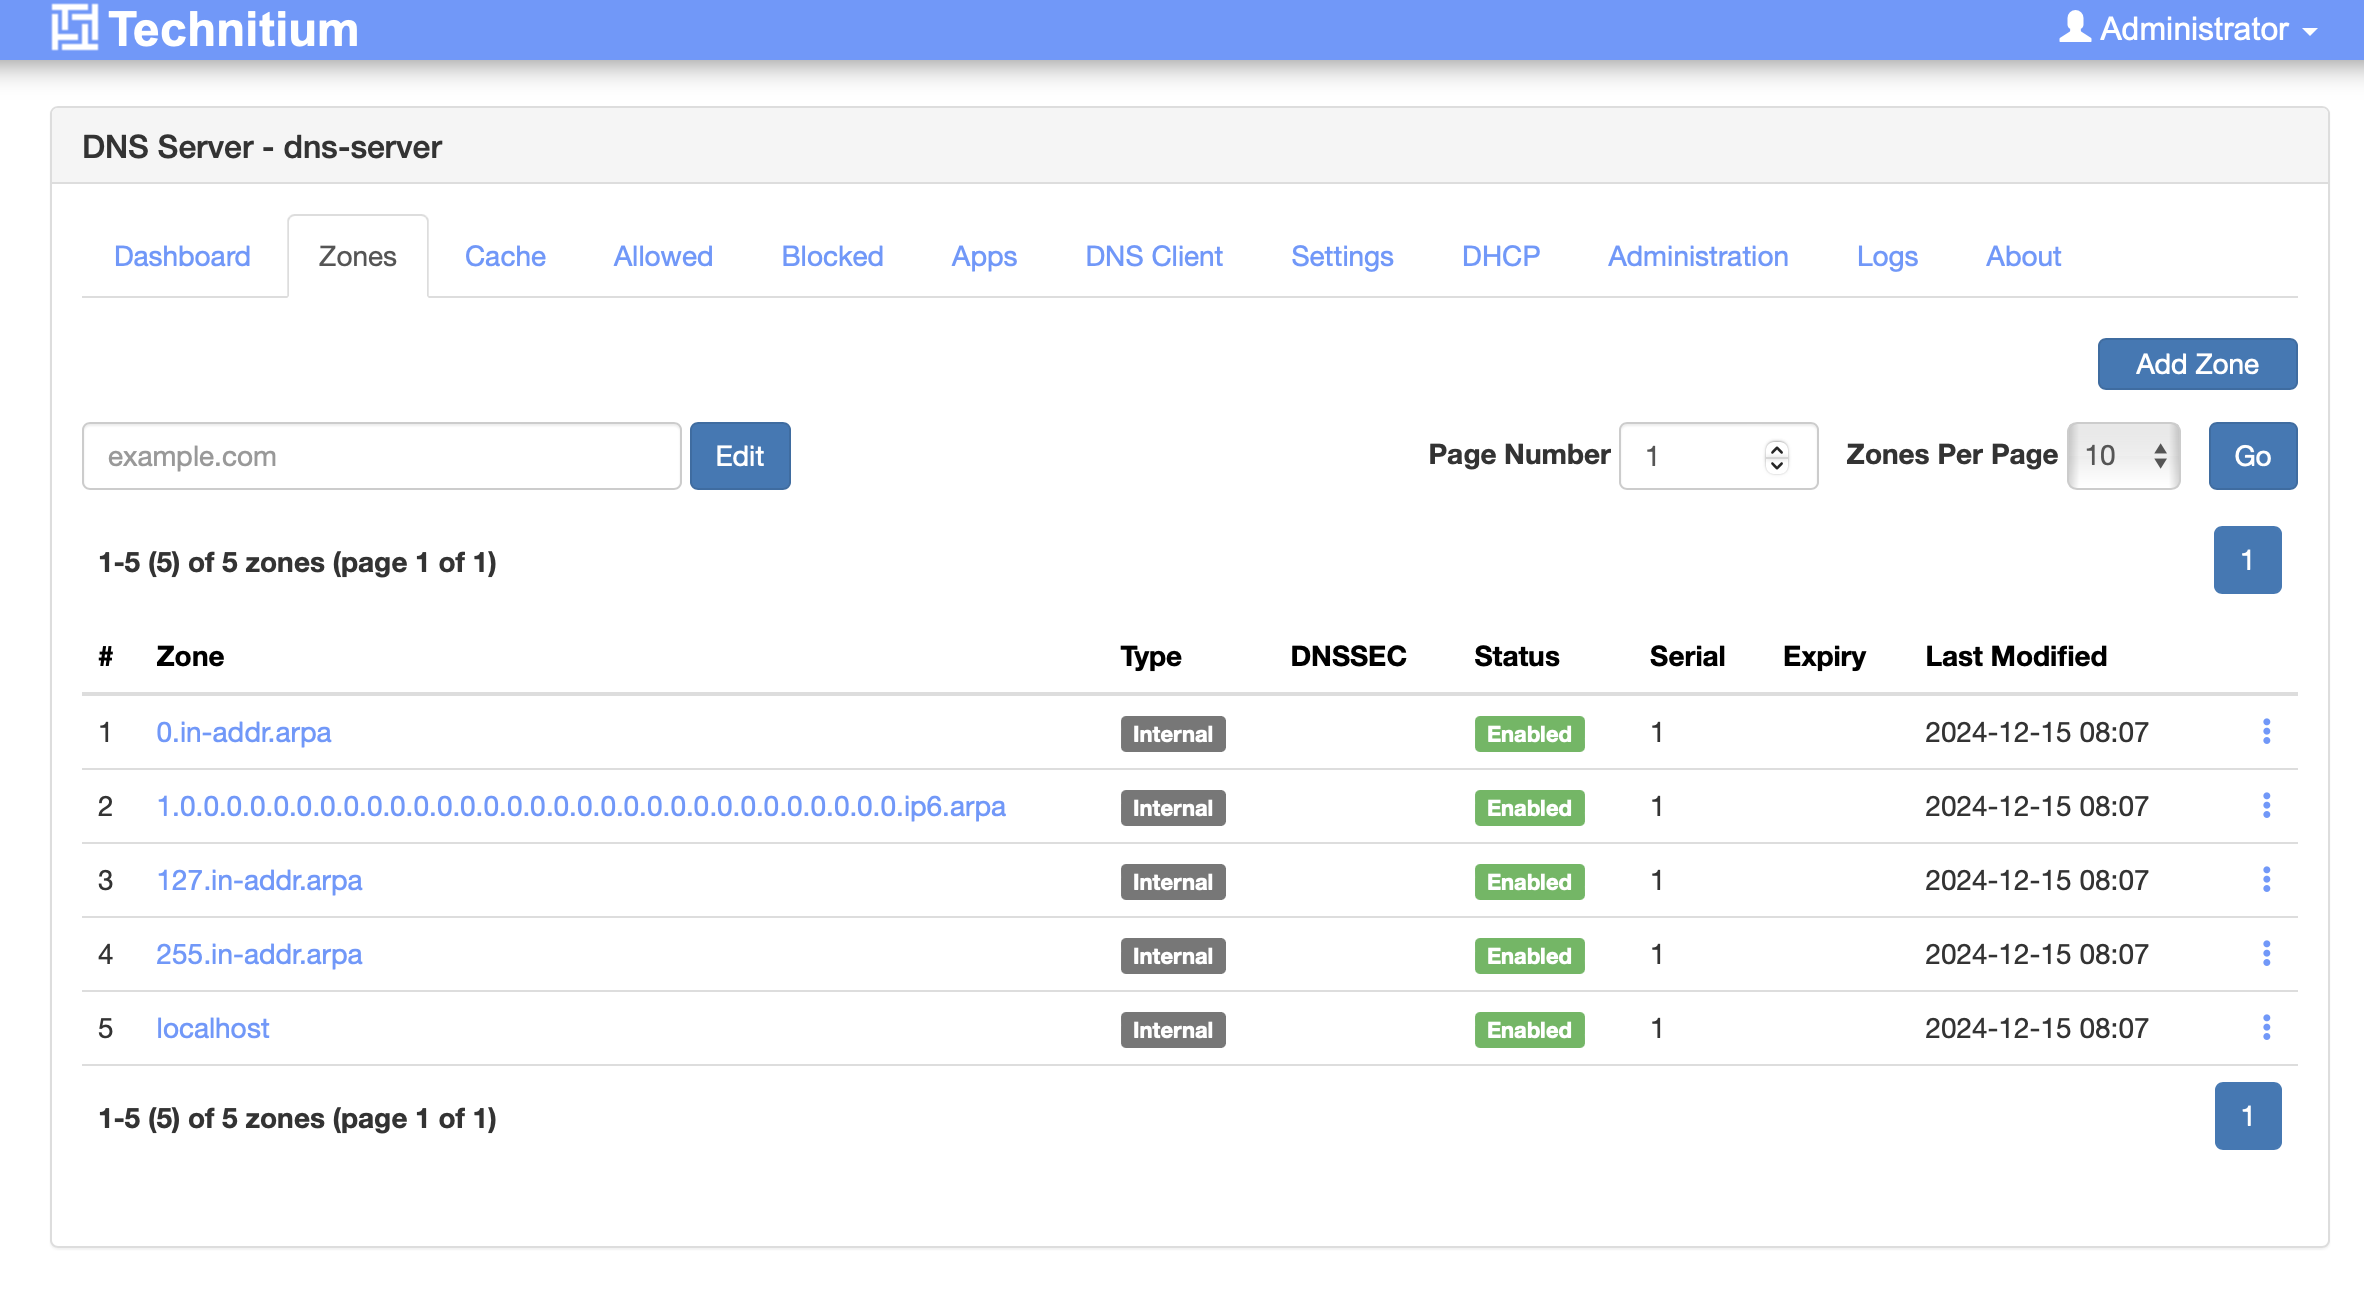
Task: Focus the example.com zone name field
Action: pyautogui.click(x=381, y=456)
